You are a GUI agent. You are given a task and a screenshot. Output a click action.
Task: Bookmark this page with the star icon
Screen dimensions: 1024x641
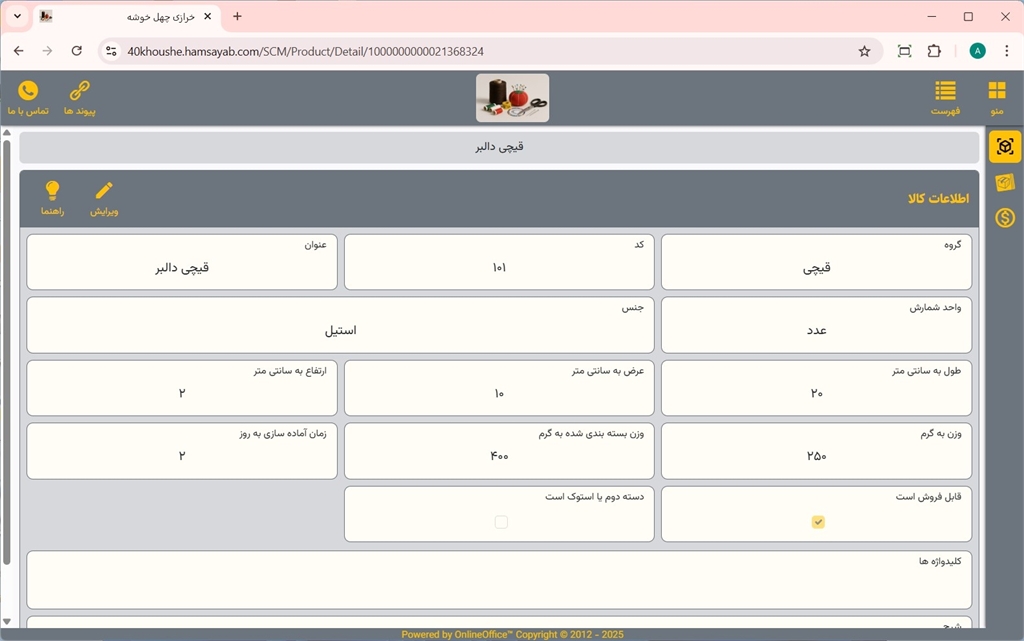(864, 51)
